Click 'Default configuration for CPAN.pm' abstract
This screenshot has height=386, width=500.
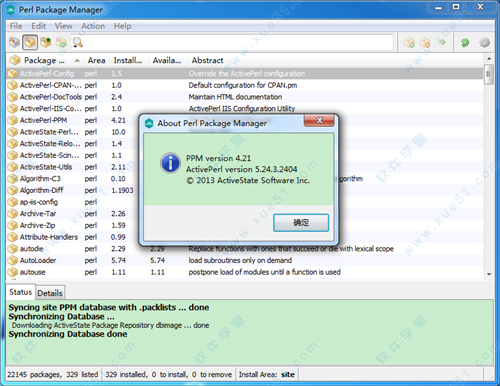243,85
